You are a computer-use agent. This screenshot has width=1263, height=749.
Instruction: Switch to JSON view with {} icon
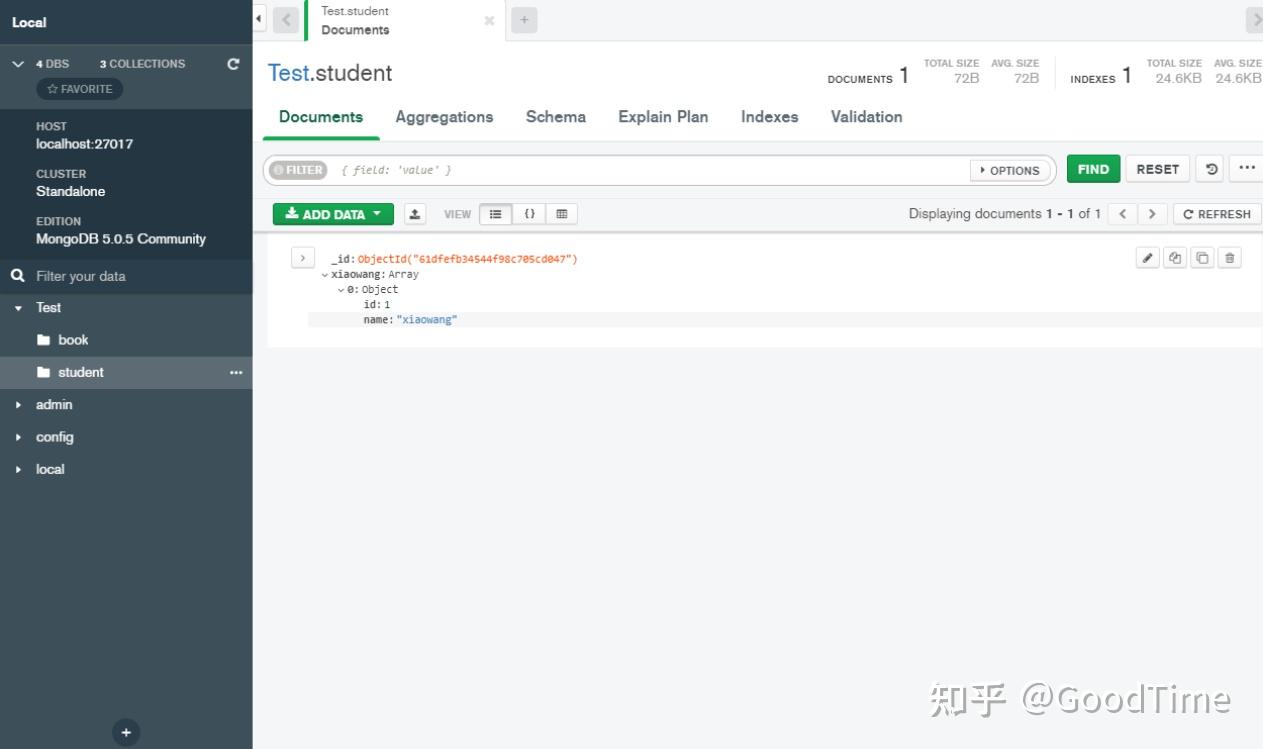click(530, 213)
